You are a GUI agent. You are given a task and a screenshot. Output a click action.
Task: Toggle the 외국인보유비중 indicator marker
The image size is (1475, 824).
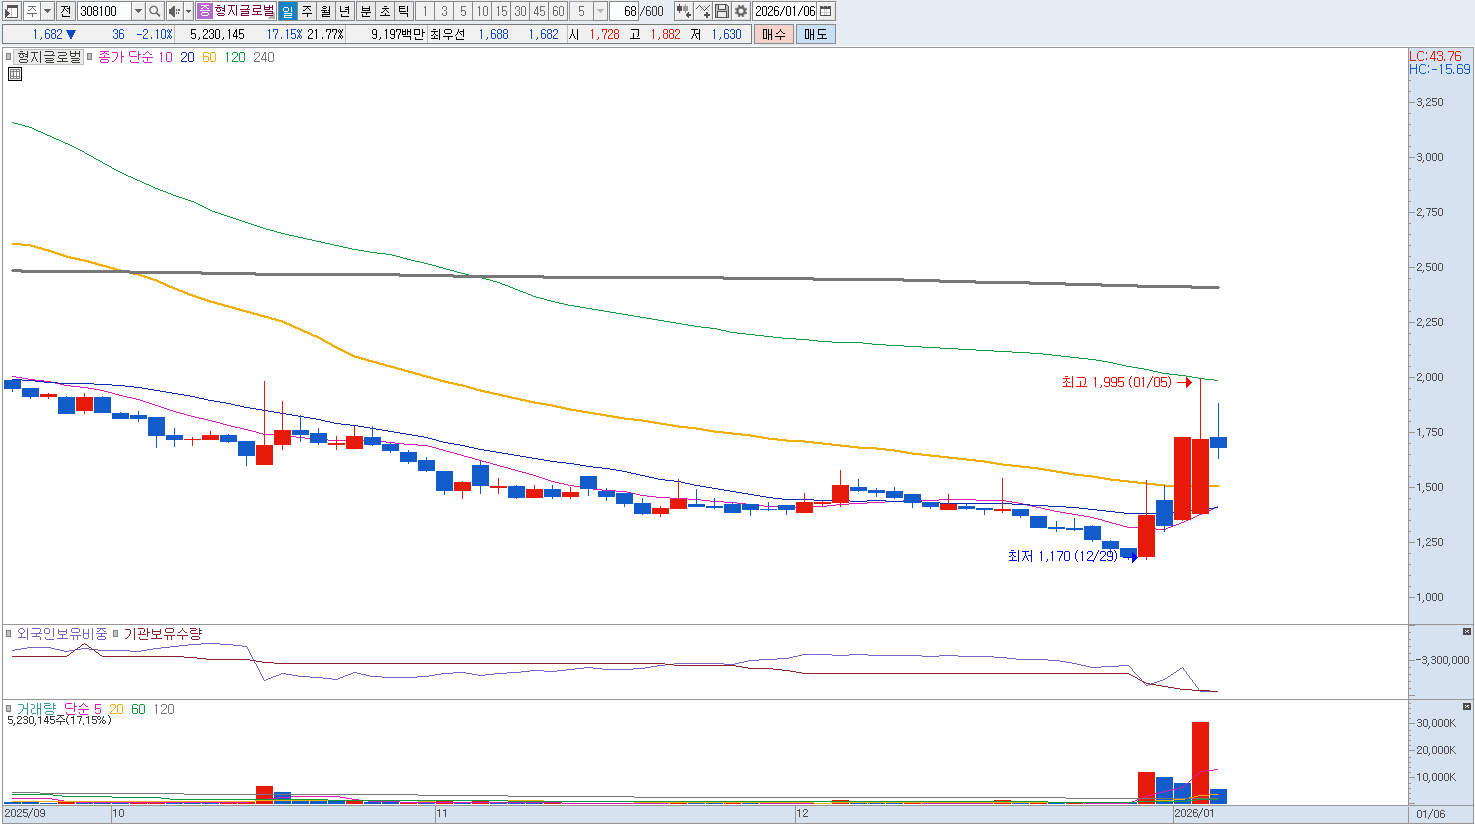pyautogui.click(x=9, y=634)
